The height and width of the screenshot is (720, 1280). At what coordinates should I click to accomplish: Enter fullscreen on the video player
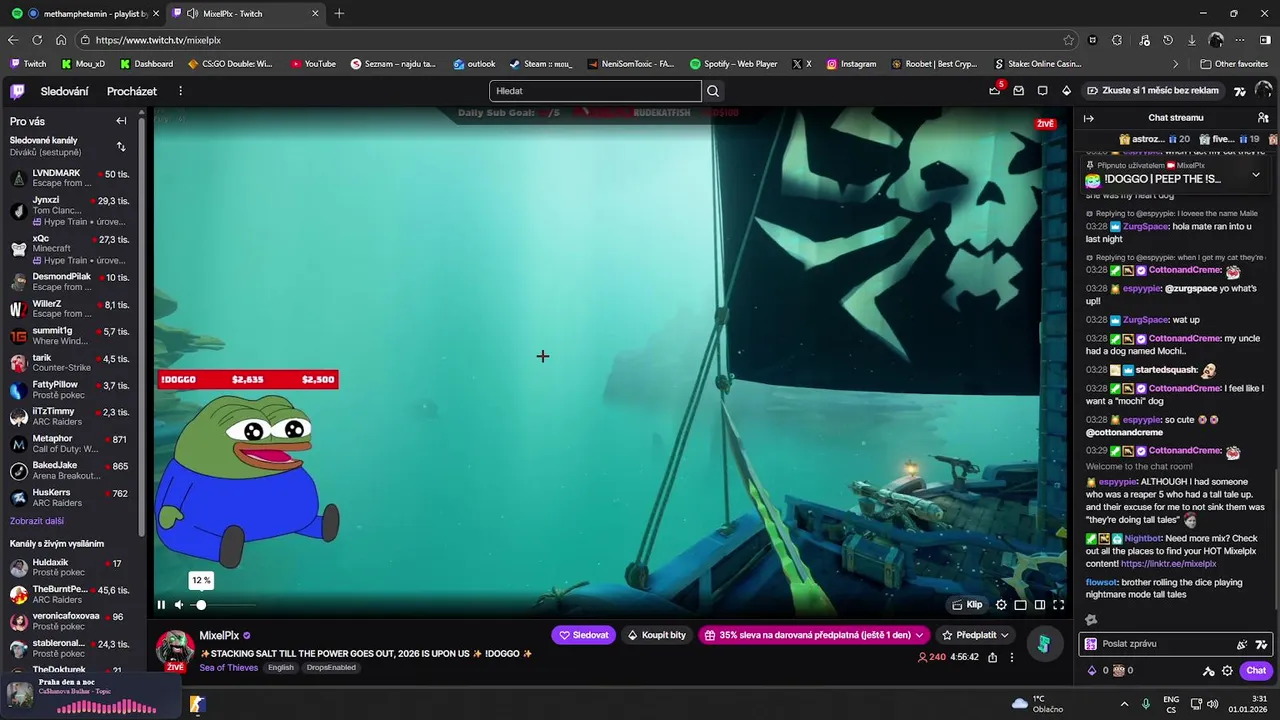point(1059,605)
